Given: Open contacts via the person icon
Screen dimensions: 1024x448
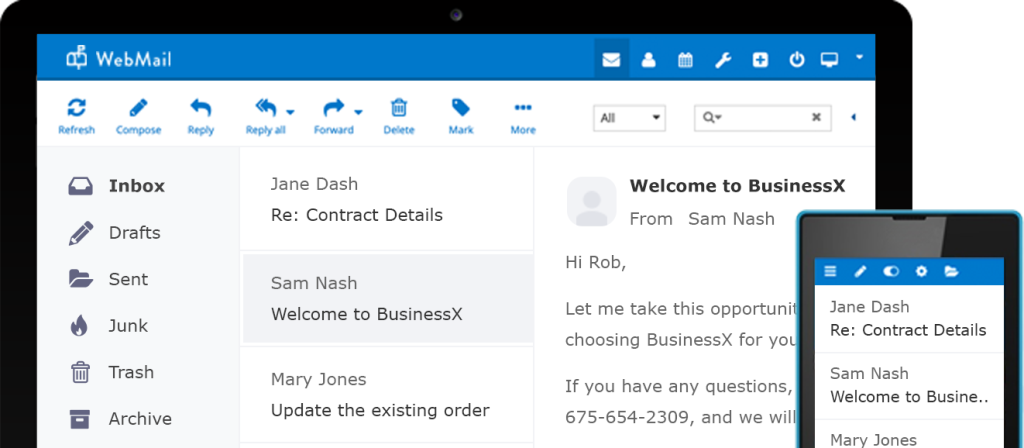Looking at the screenshot, I should tap(648, 60).
